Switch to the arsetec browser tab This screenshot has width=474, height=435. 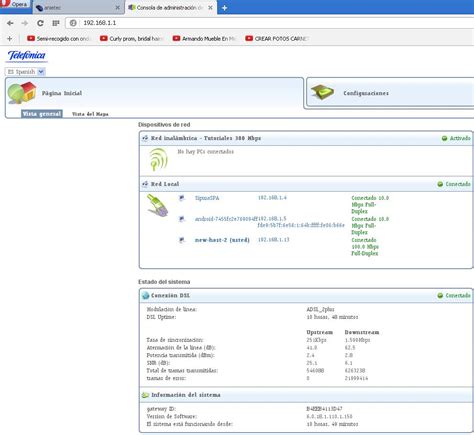coord(78,8)
